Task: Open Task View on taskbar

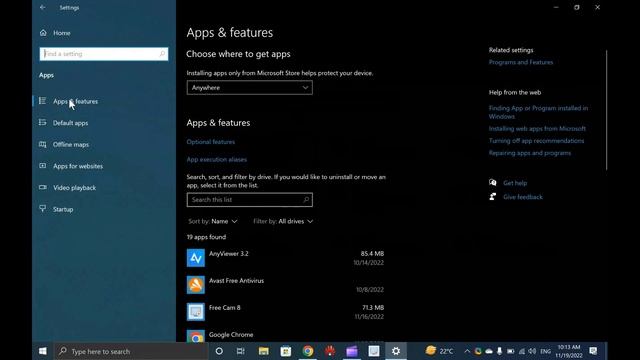Action: coord(241,351)
